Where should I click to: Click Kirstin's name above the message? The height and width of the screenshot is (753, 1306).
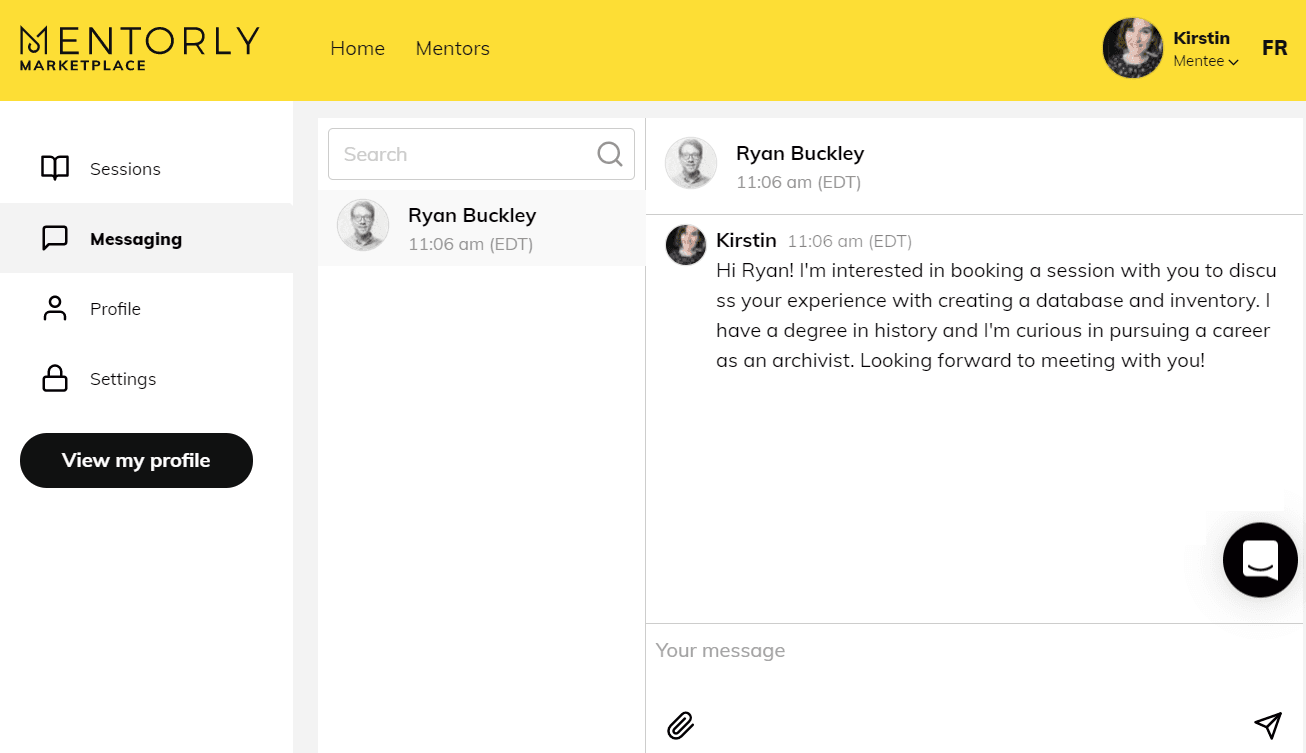[746, 240]
